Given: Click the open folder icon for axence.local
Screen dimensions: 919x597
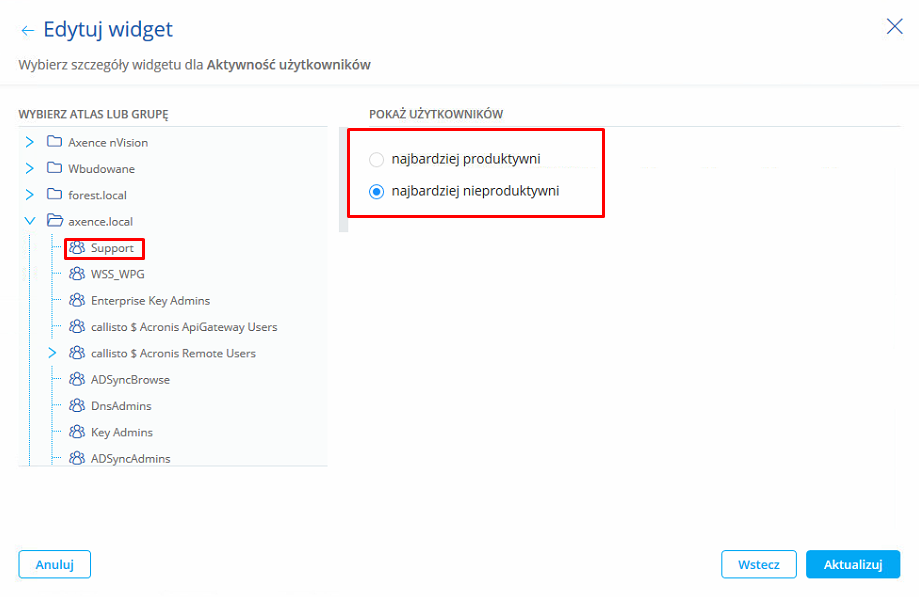Looking at the screenshot, I should (55, 221).
